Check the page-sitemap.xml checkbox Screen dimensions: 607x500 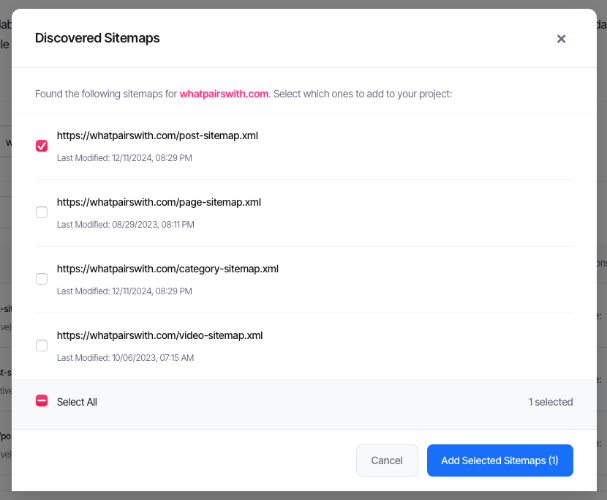(x=42, y=212)
